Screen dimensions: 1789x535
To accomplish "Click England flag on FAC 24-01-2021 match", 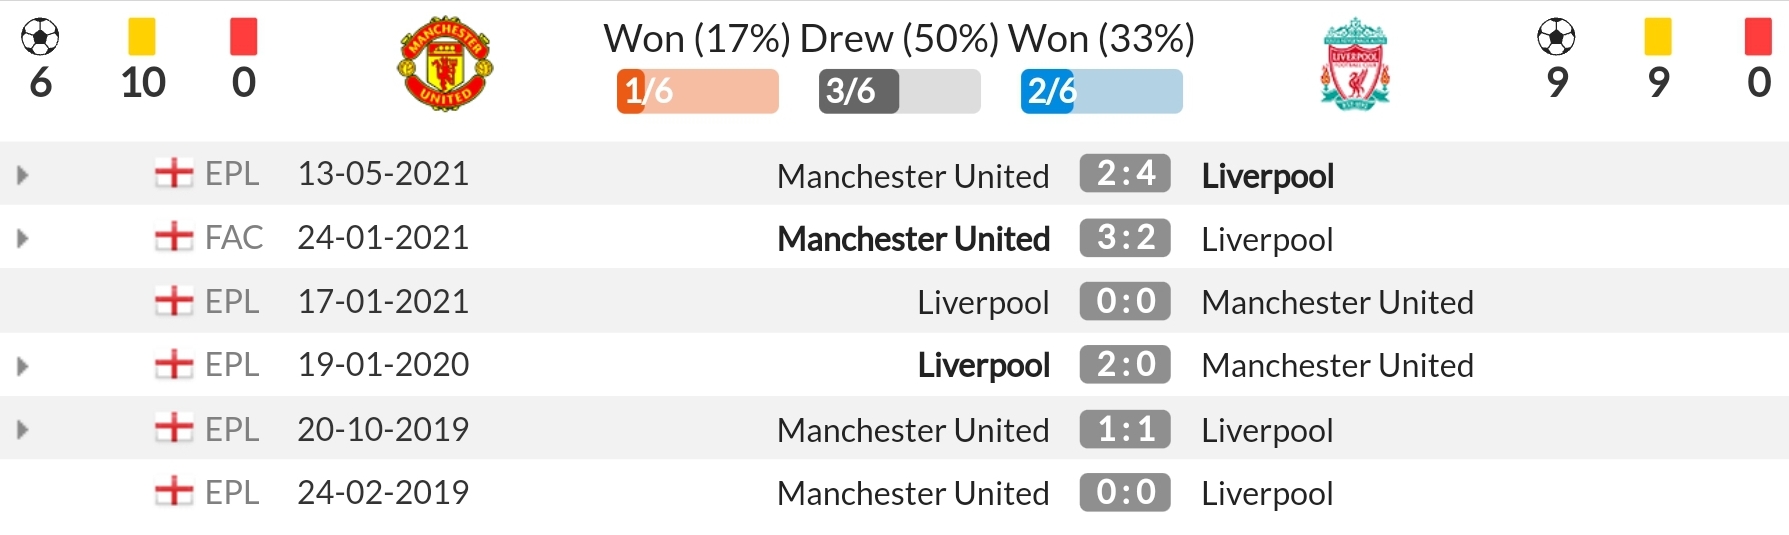I will pyautogui.click(x=174, y=237).
